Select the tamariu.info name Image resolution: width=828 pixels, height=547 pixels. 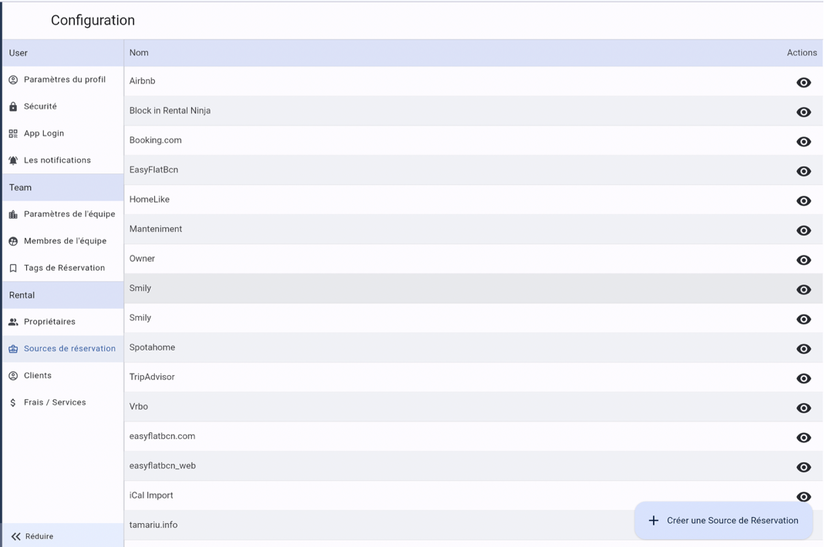point(153,525)
